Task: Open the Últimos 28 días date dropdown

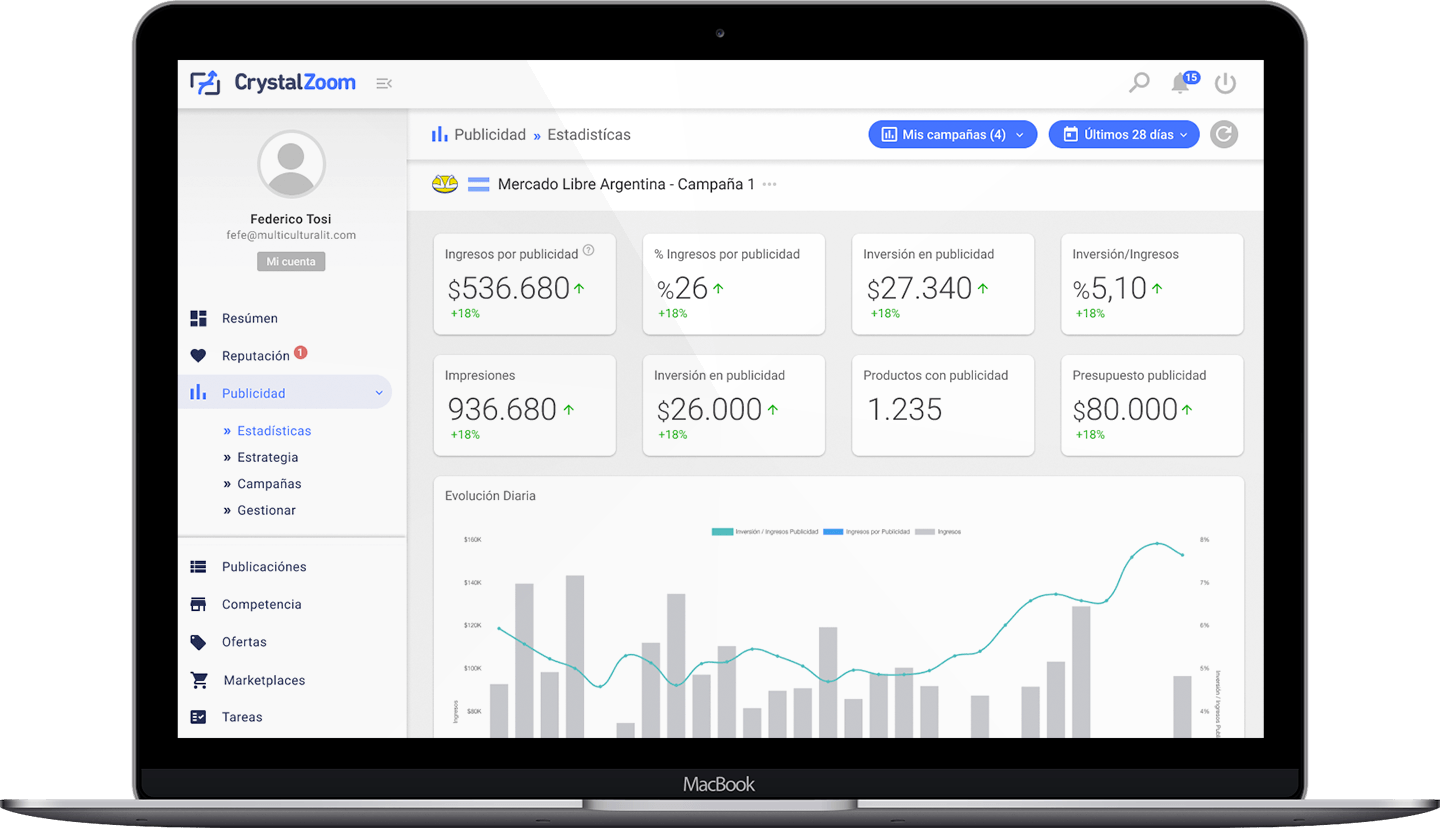Action: tap(1123, 134)
